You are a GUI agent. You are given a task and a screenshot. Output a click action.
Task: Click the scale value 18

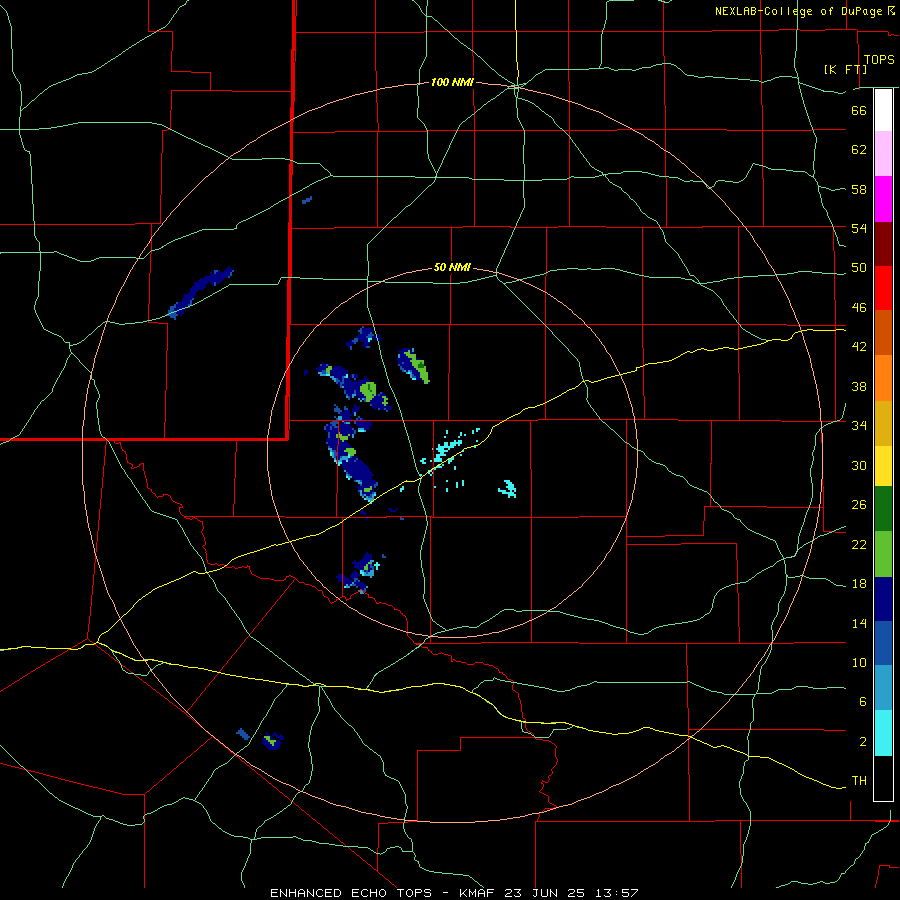[x=859, y=584]
